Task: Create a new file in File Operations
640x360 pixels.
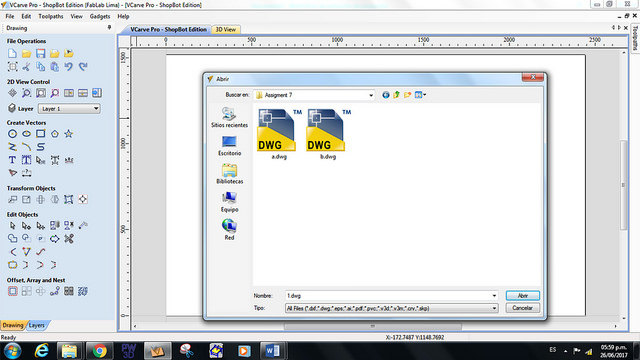Action: pyautogui.click(x=12, y=53)
